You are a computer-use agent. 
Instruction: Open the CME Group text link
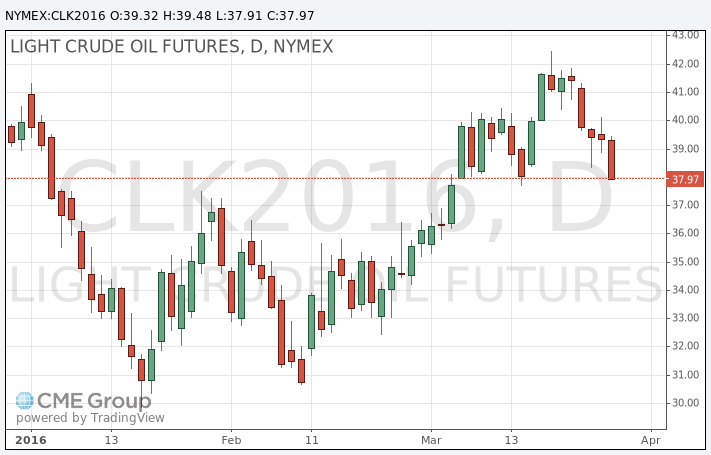click(x=94, y=401)
